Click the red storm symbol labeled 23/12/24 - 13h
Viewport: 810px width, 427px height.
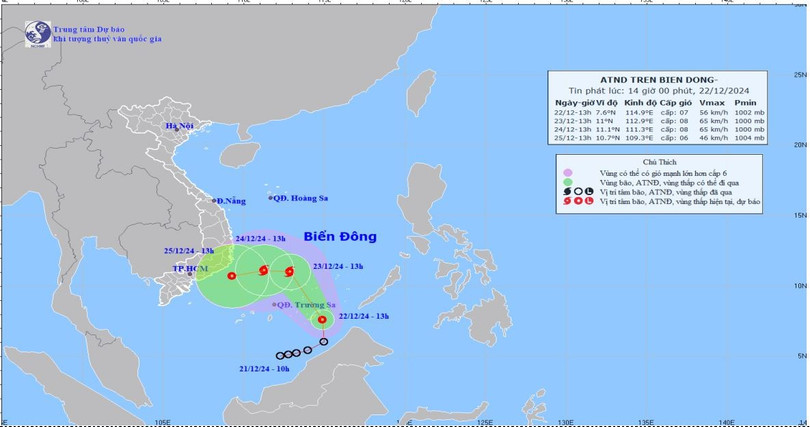(288, 271)
